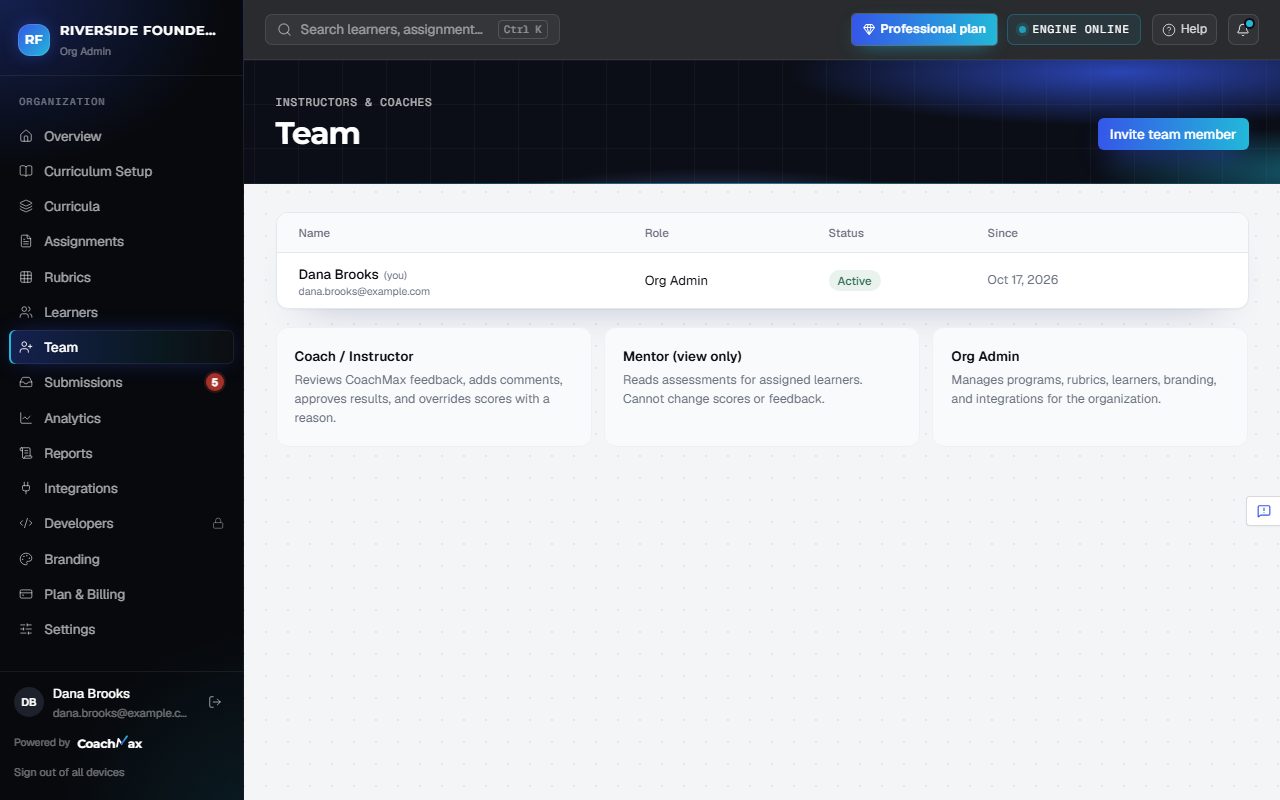Click the Oct 17, 2026 date cell
Image resolution: width=1280 pixels, height=800 pixels.
coord(1022,280)
